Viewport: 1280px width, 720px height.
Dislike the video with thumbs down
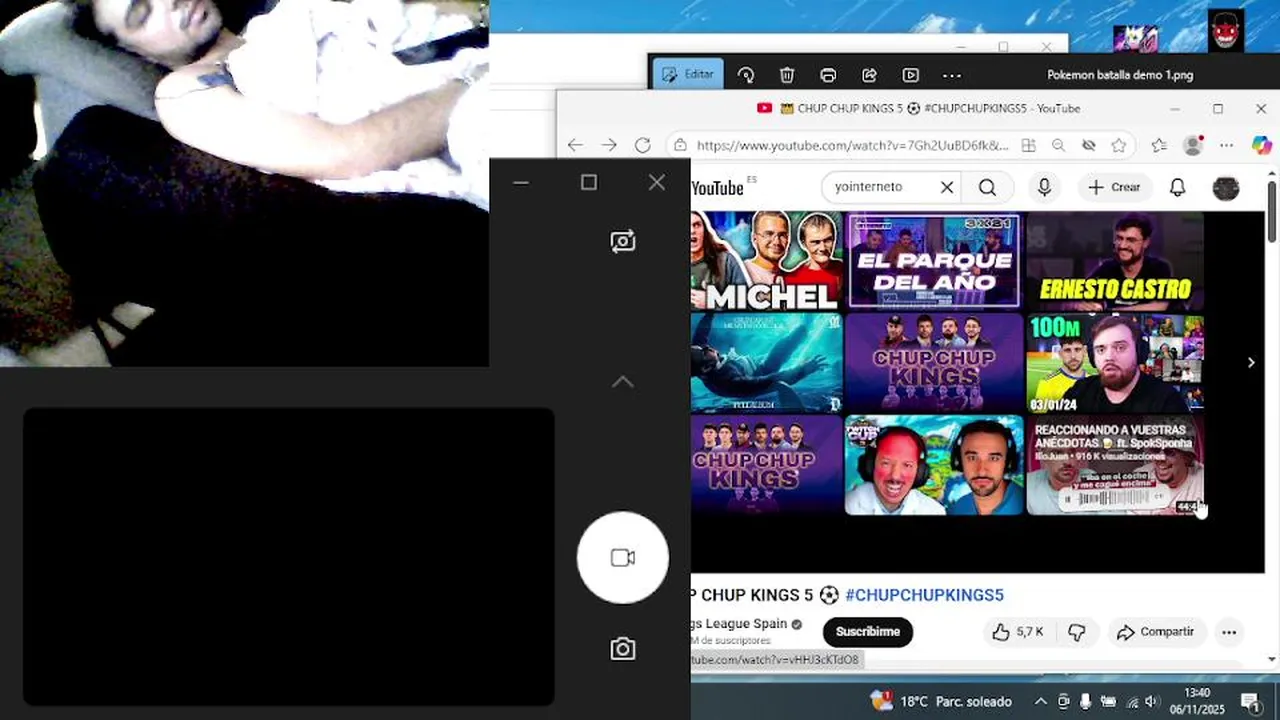tap(1077, 632)
